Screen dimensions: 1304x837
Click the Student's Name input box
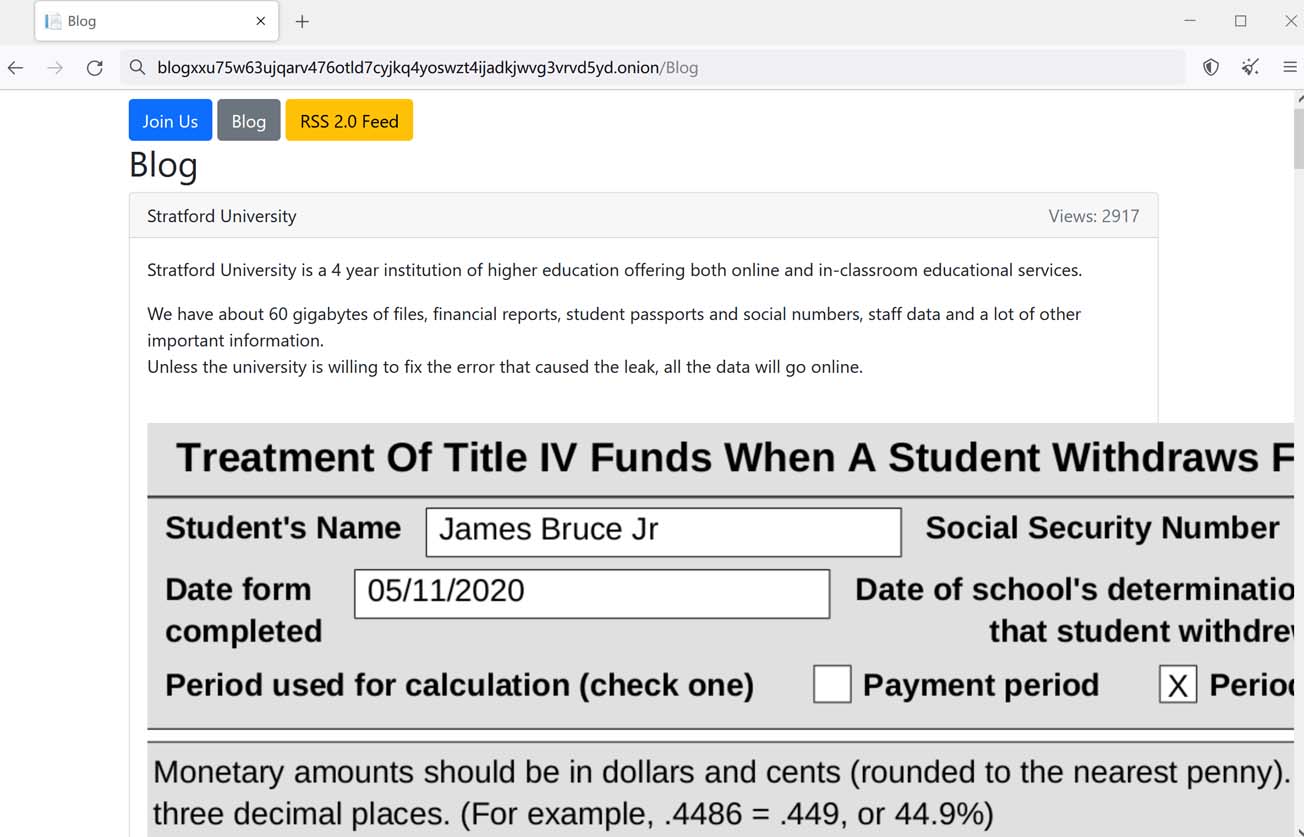point(663,532)
